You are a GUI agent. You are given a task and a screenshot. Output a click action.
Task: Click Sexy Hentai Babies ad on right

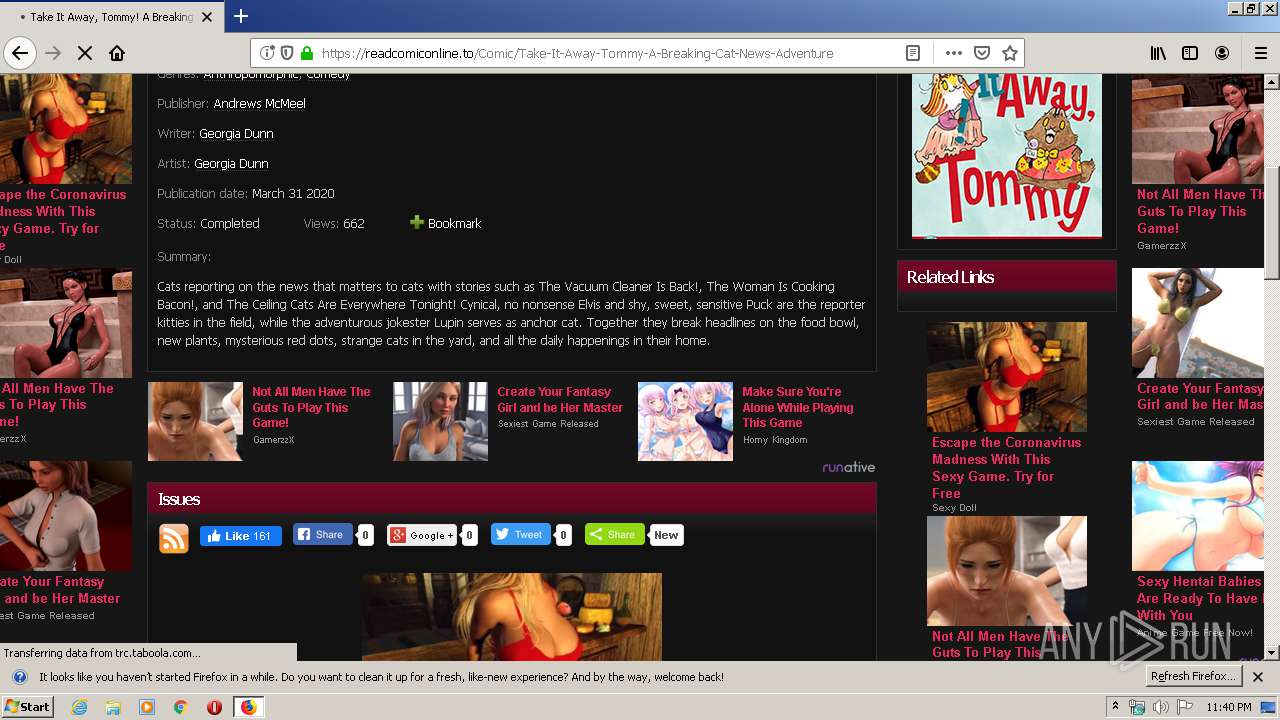tap(1198, 597)
